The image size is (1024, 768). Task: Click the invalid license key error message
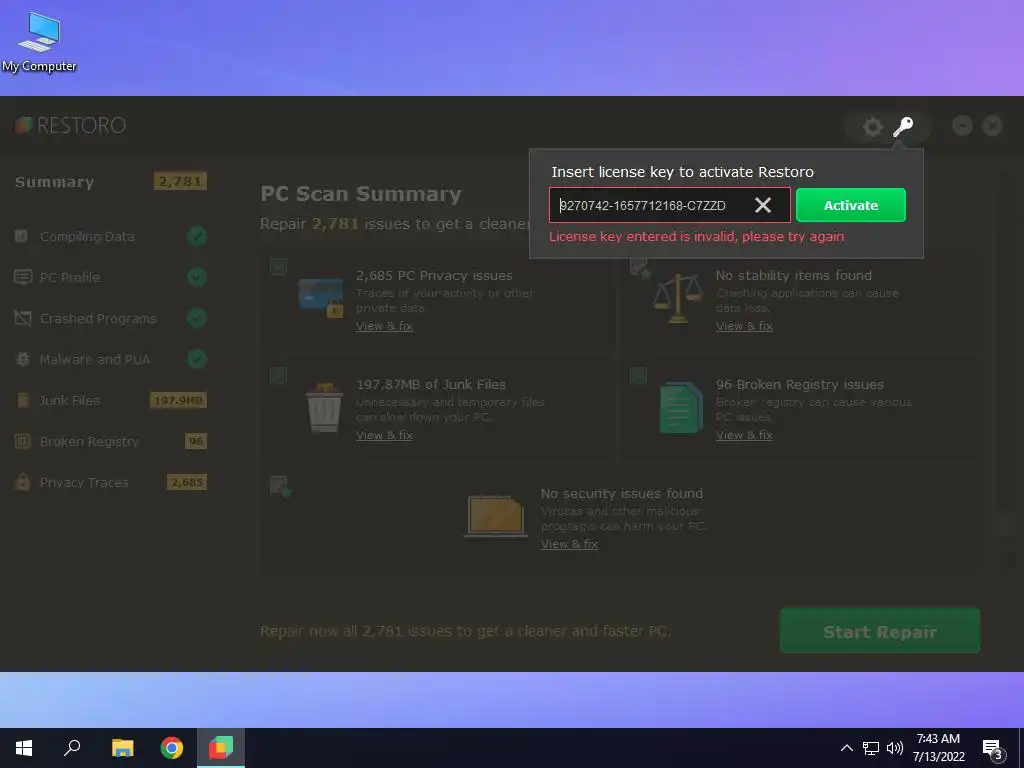[x=696, y=236]
